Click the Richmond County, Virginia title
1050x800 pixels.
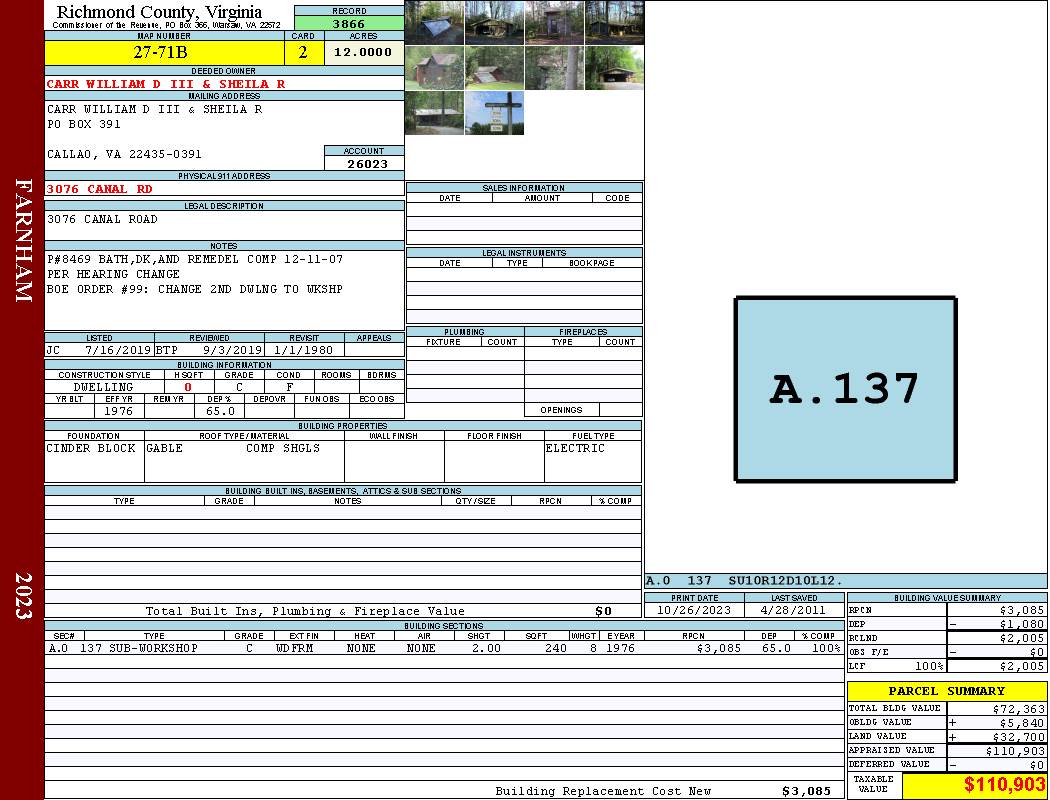pos(159,11)
